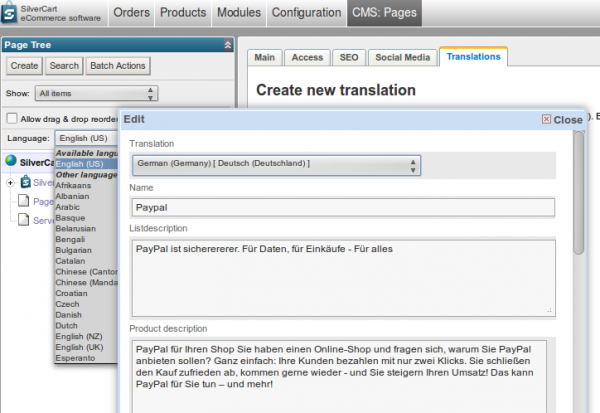Select Danish in language list
This screenshot has height=413, width=600.
coord(86,315)
